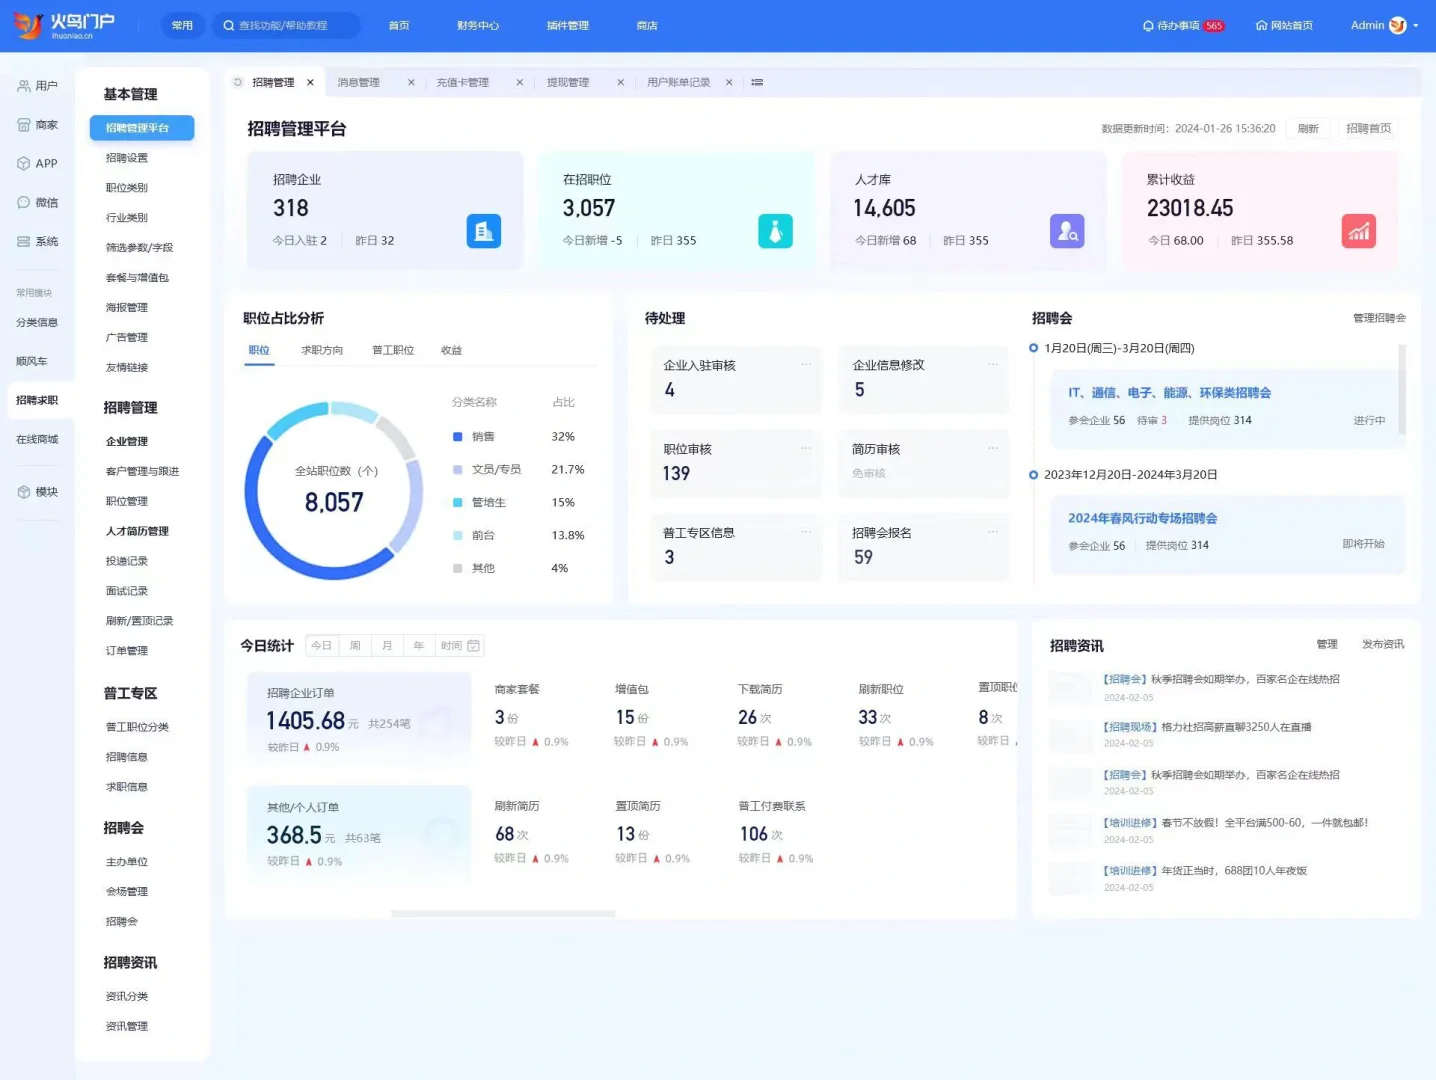Select 招聘设置 in the side menu
The height and width of the screenshot is (1080, 1436).
pos(127,158)
